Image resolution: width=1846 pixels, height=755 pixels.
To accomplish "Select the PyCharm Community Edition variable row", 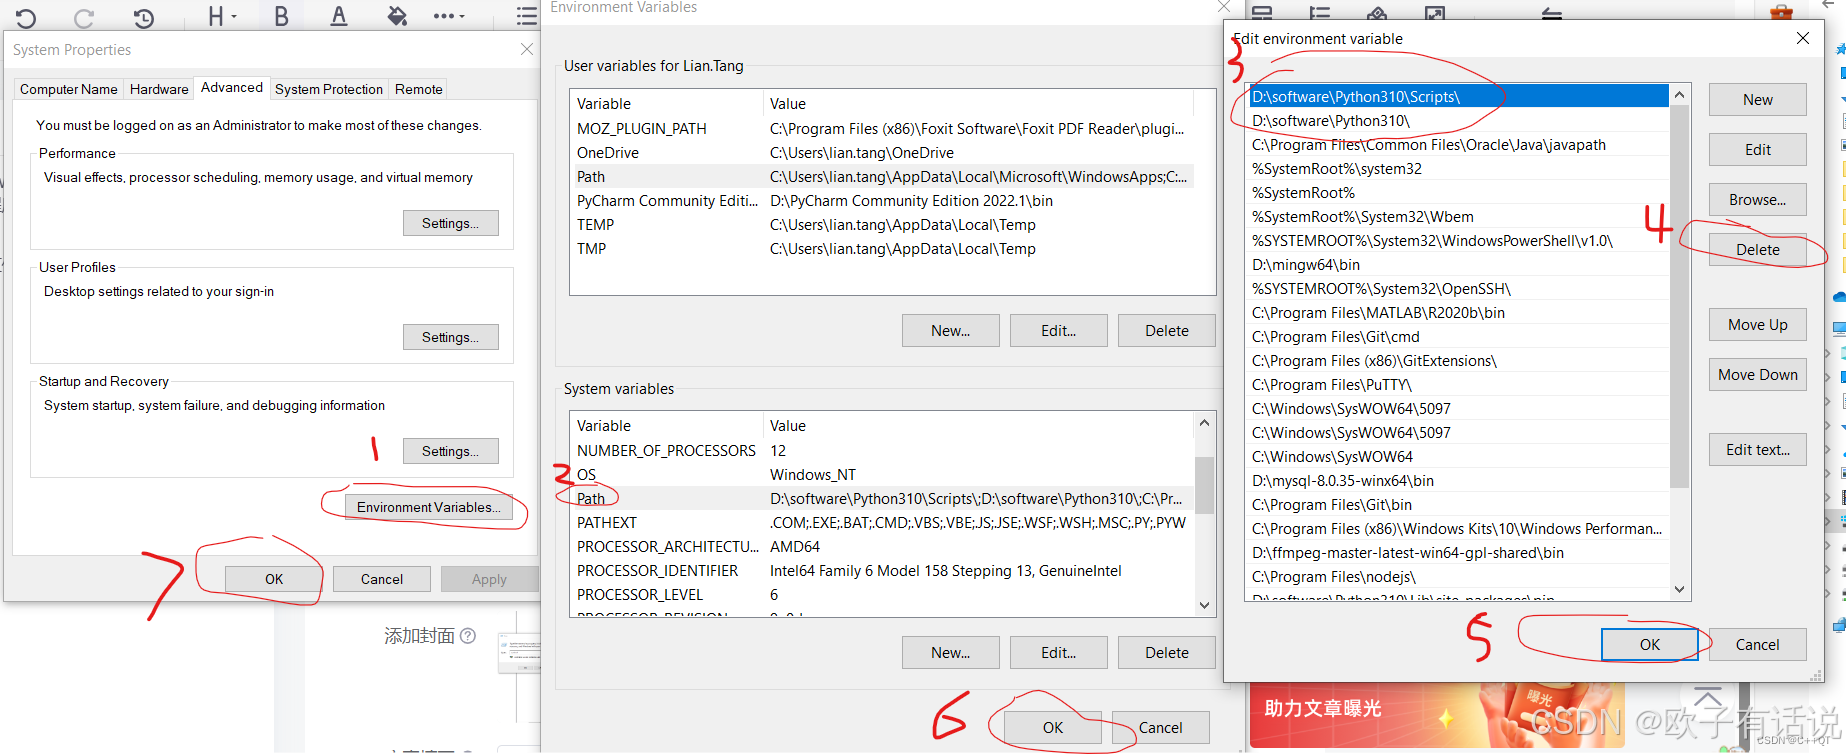I will 882,201.
